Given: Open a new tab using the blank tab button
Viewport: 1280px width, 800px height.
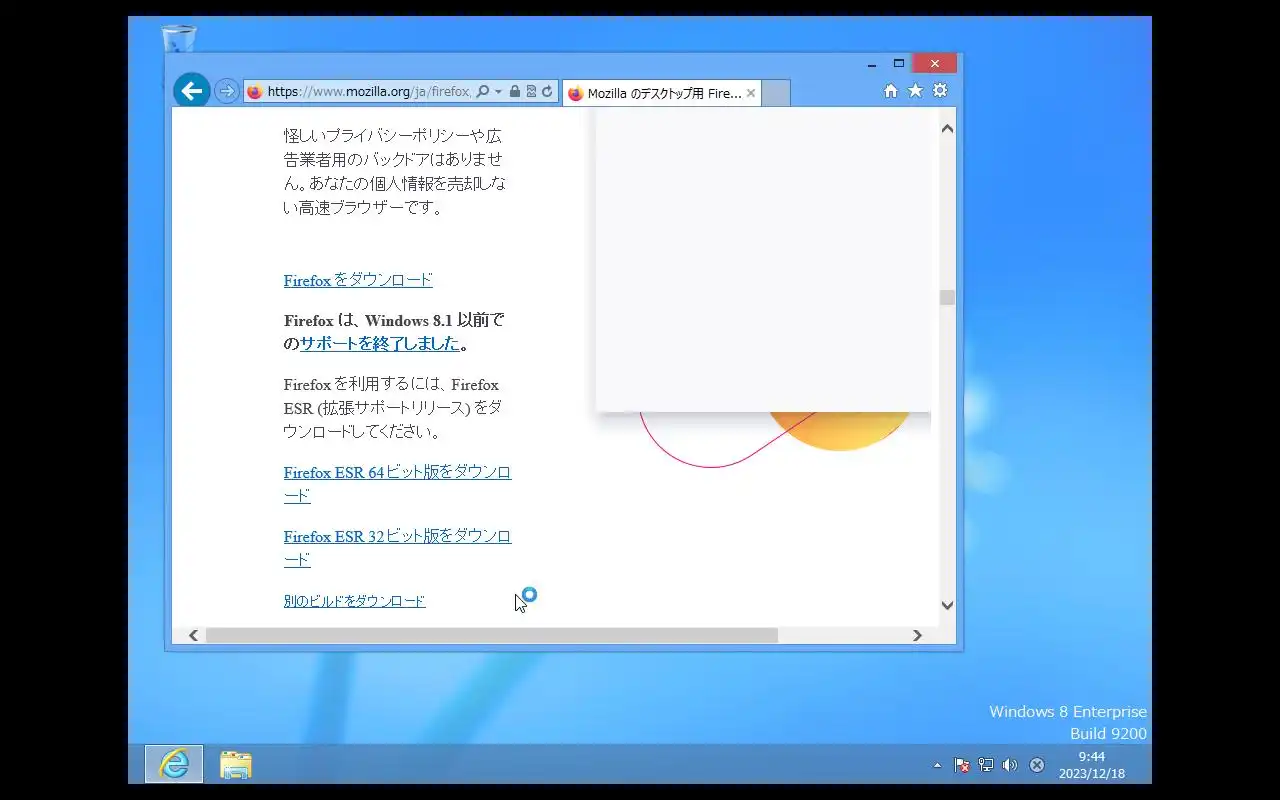Looking at the screenshot, I should pos(776,93).
